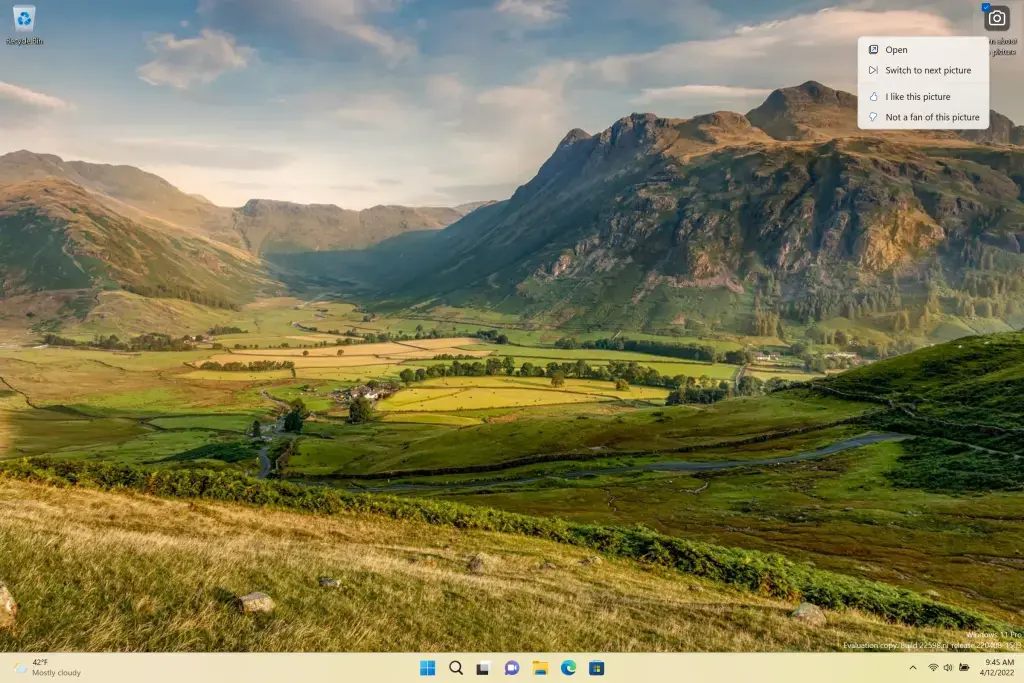Viewport: 1024px width, 683px height.
Task: Open network settings from the system tray
Action: pos(933,668)
